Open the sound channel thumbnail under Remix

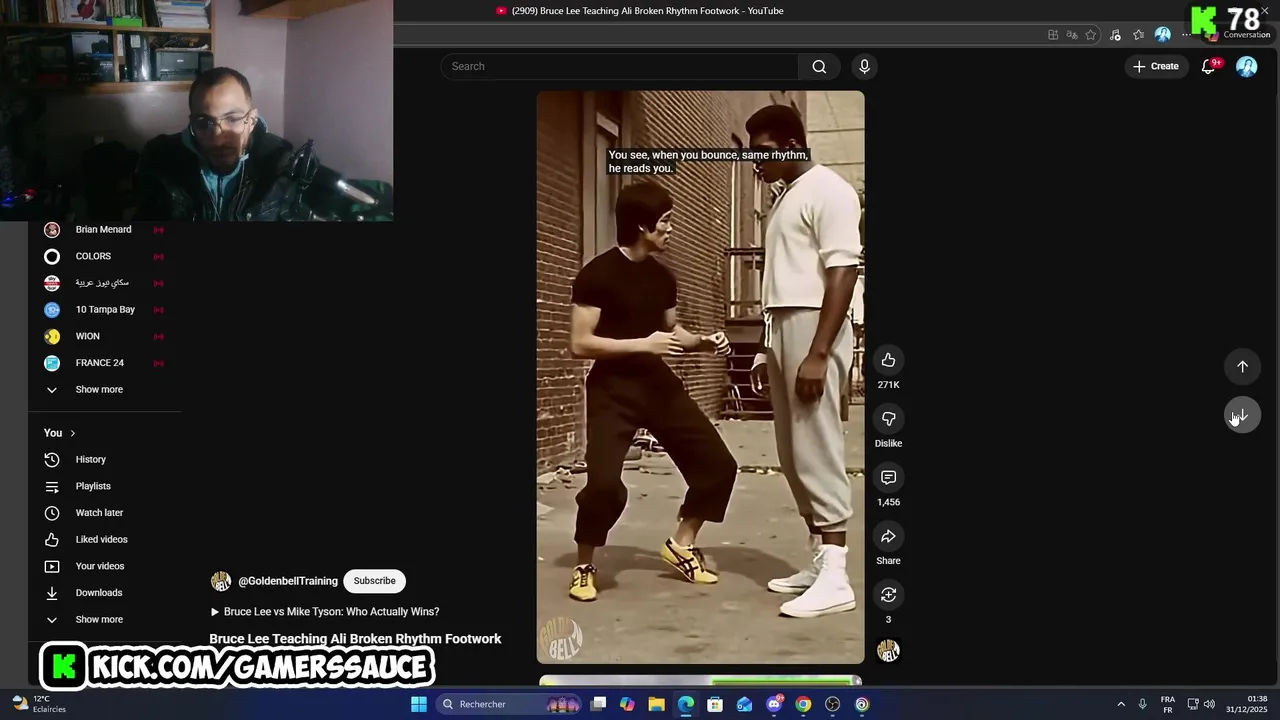[x=888, y=651]
